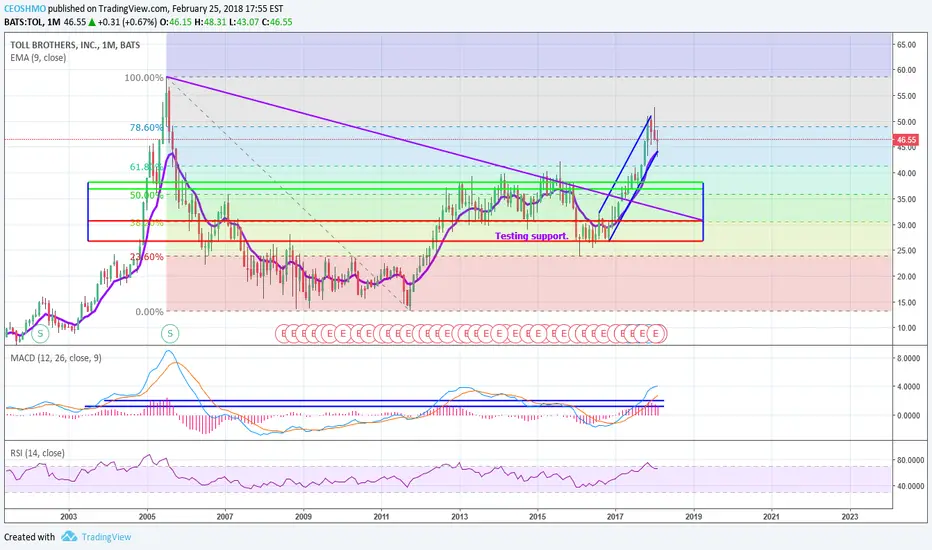Click the 78.60% Fibonacci level label
The image size is (932, 550).
tap(146, 128)
